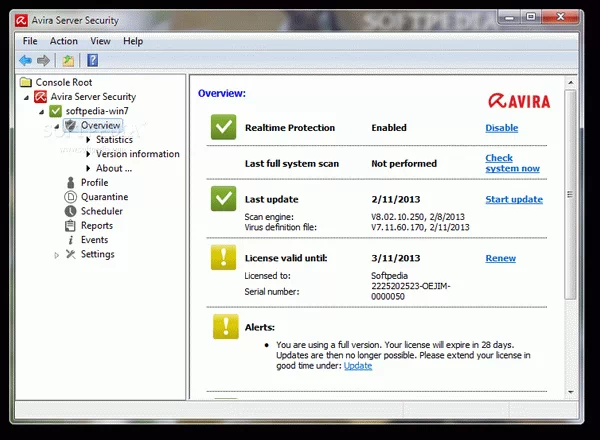The width and height of the screenshot is (600, 440).
Task: Click the Check system now link
Action: pyautogui.click(x=512, y=163)
